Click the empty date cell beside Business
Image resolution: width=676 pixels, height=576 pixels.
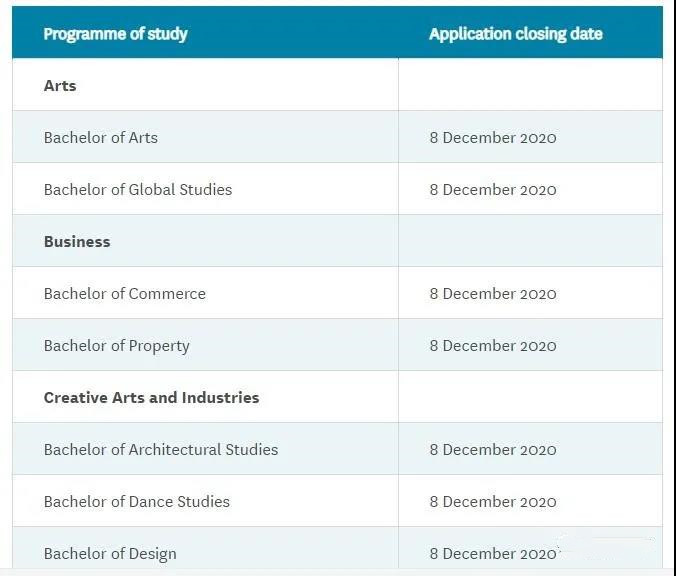point(531,241)
